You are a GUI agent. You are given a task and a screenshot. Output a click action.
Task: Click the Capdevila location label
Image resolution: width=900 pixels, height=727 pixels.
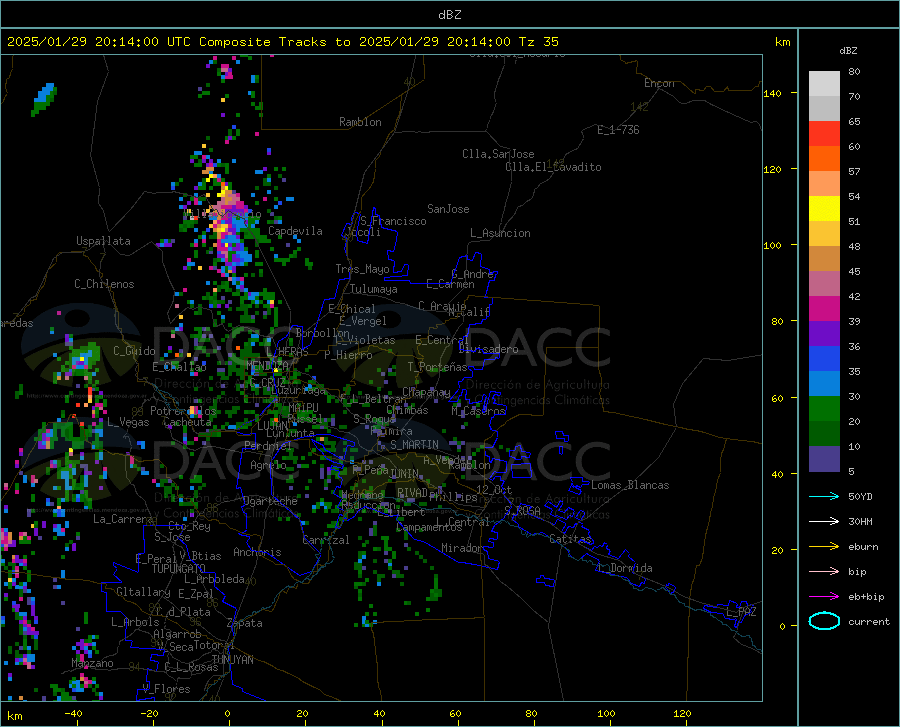[x=295, y=231]
